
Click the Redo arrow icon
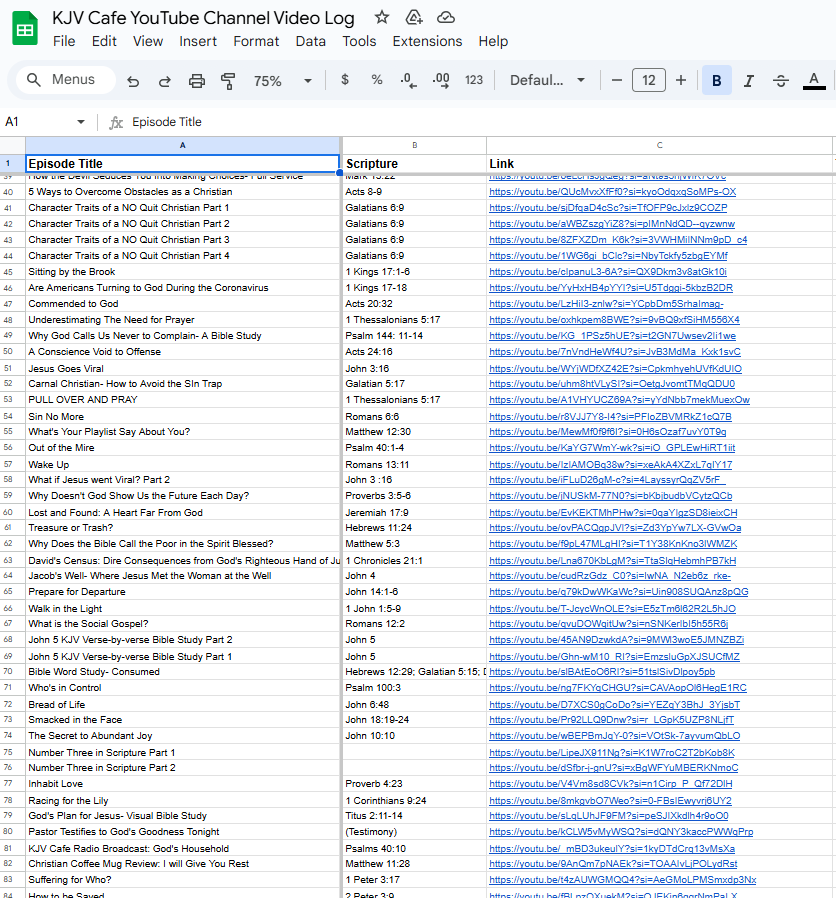(x=165, y=81)
